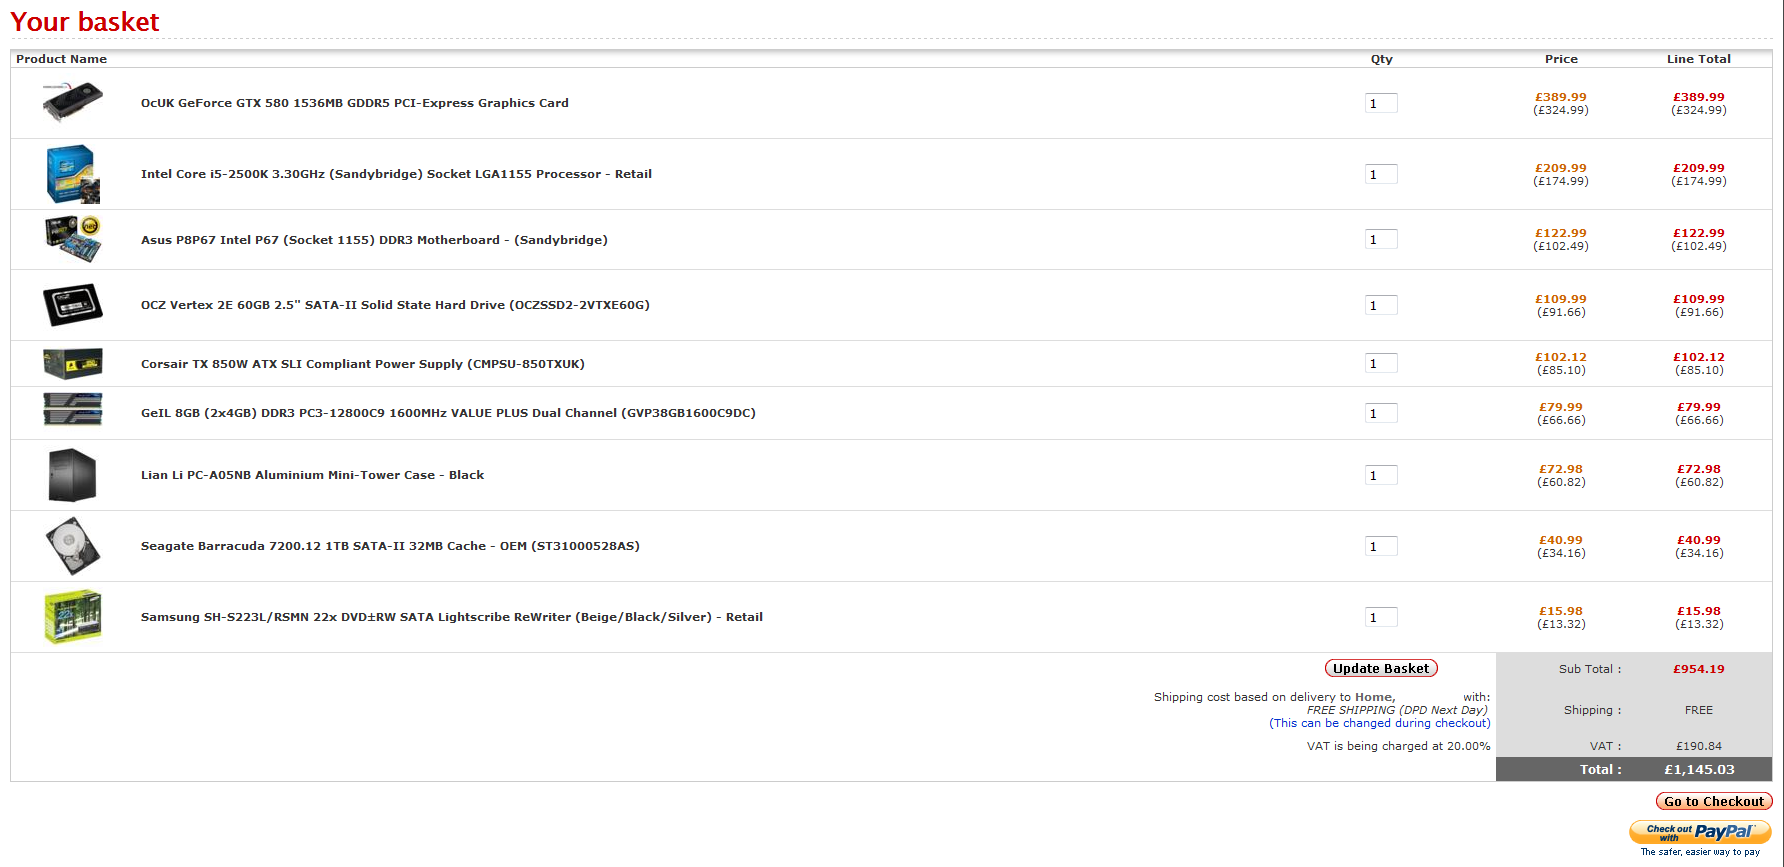Click the Intel Core i5-2500K box image

[x=72, y=174]
